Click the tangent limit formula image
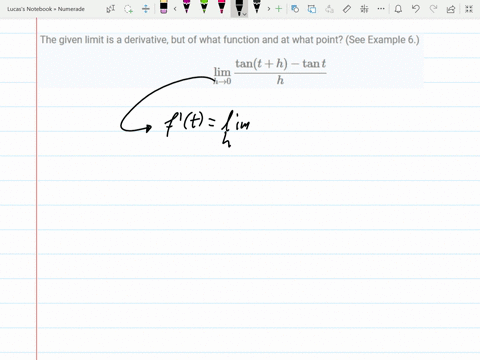 [270, 72]
